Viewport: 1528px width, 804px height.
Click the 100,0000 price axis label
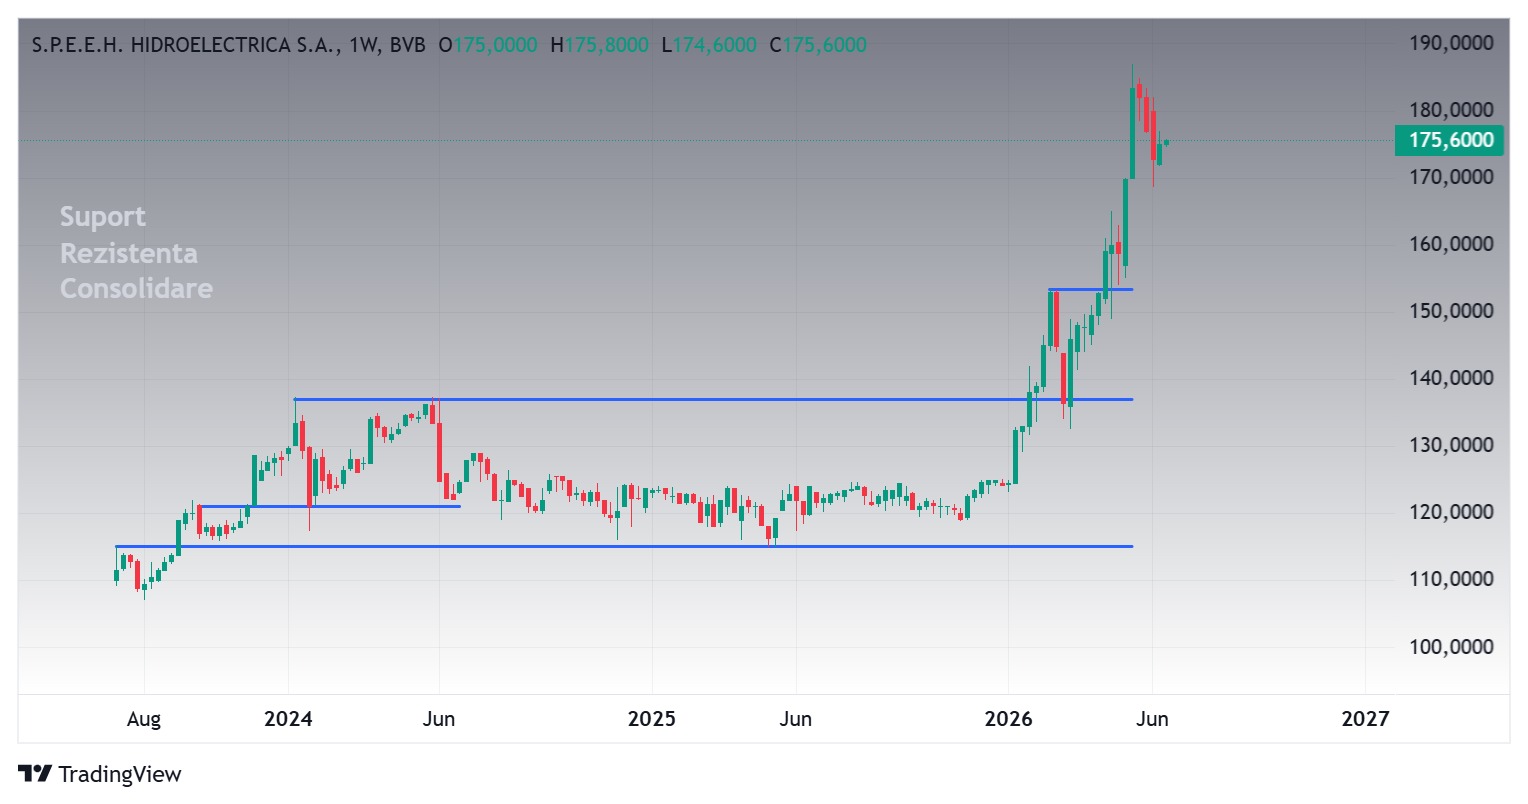tap(1451, 647)
